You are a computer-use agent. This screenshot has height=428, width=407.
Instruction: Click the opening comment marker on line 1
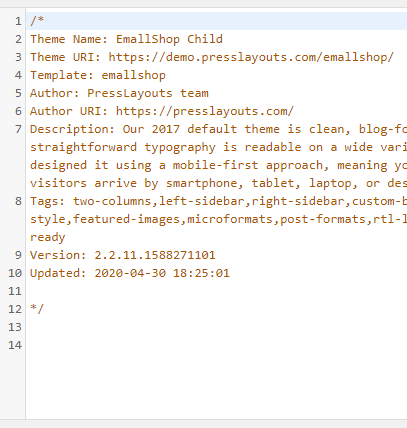tap(37, 21)
